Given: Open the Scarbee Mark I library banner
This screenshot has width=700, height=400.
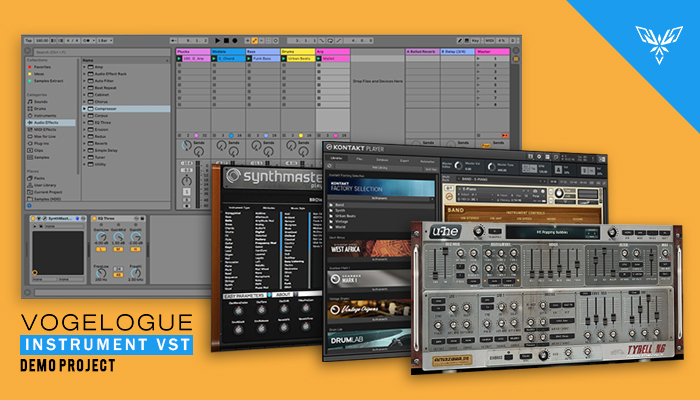Looking at the screenshot, I should click(370, 279).
